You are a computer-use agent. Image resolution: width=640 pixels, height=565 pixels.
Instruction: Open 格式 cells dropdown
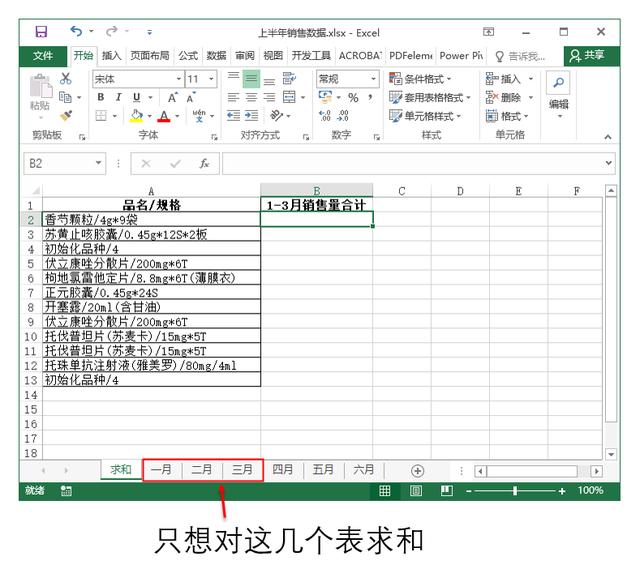point(507,116)
